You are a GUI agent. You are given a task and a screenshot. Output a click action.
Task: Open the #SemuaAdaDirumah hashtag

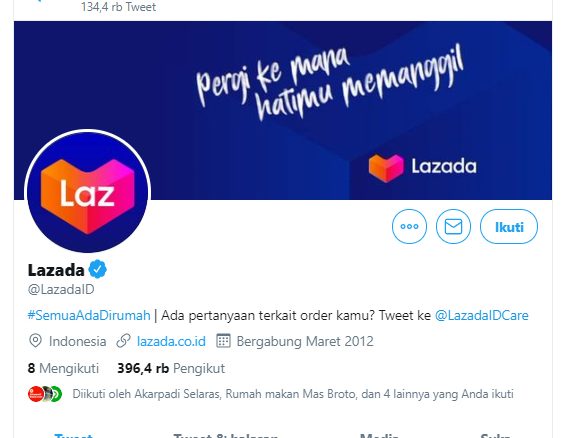(x=89, y=315)
